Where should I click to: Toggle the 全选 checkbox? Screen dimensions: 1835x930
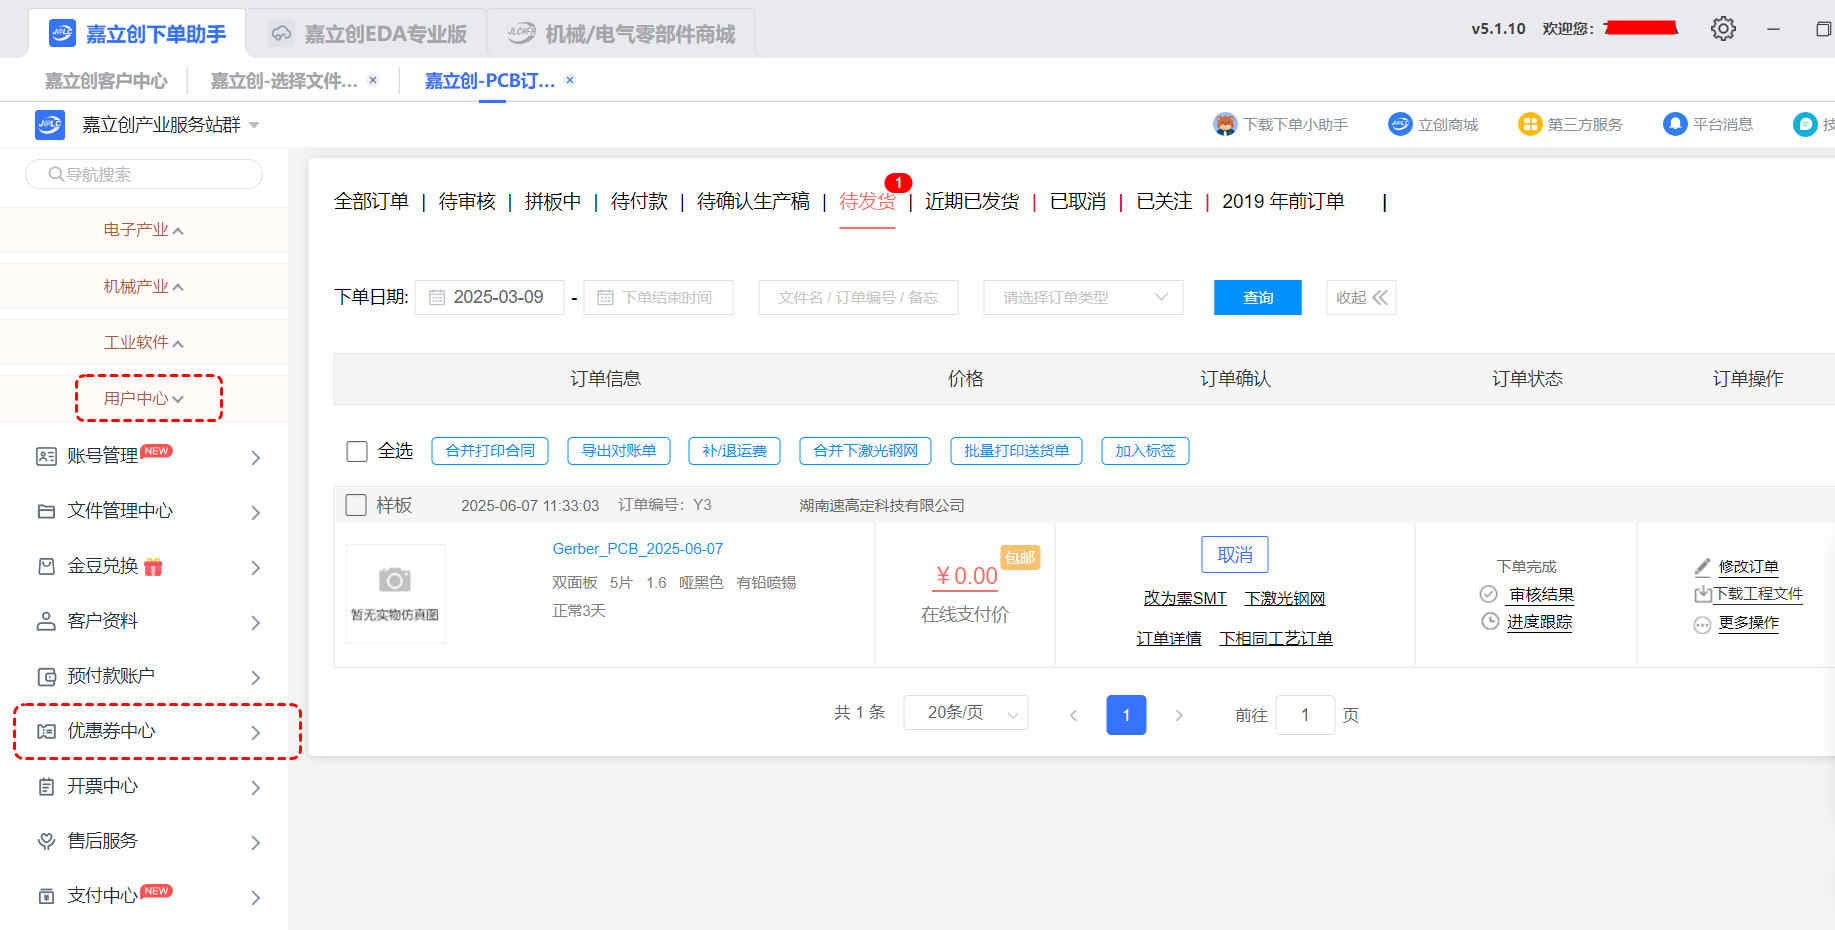(x=356, y=451)
